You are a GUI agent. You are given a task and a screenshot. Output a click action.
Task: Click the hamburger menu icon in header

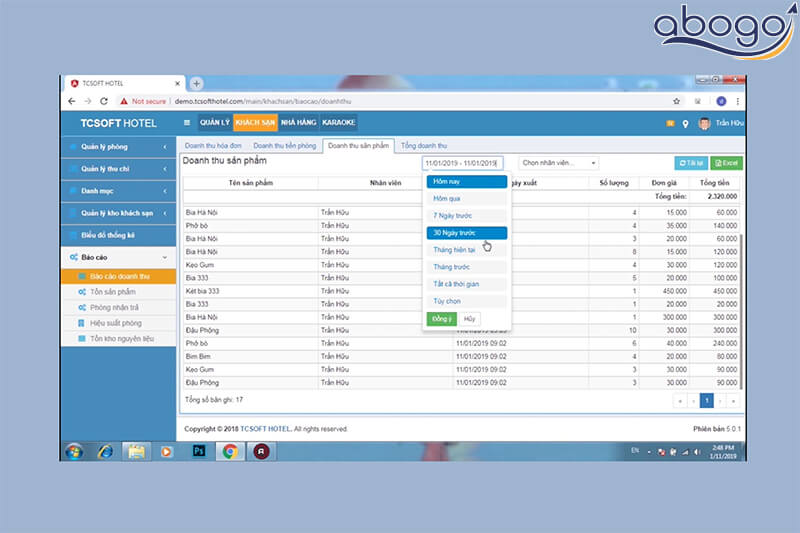point(187,123)
